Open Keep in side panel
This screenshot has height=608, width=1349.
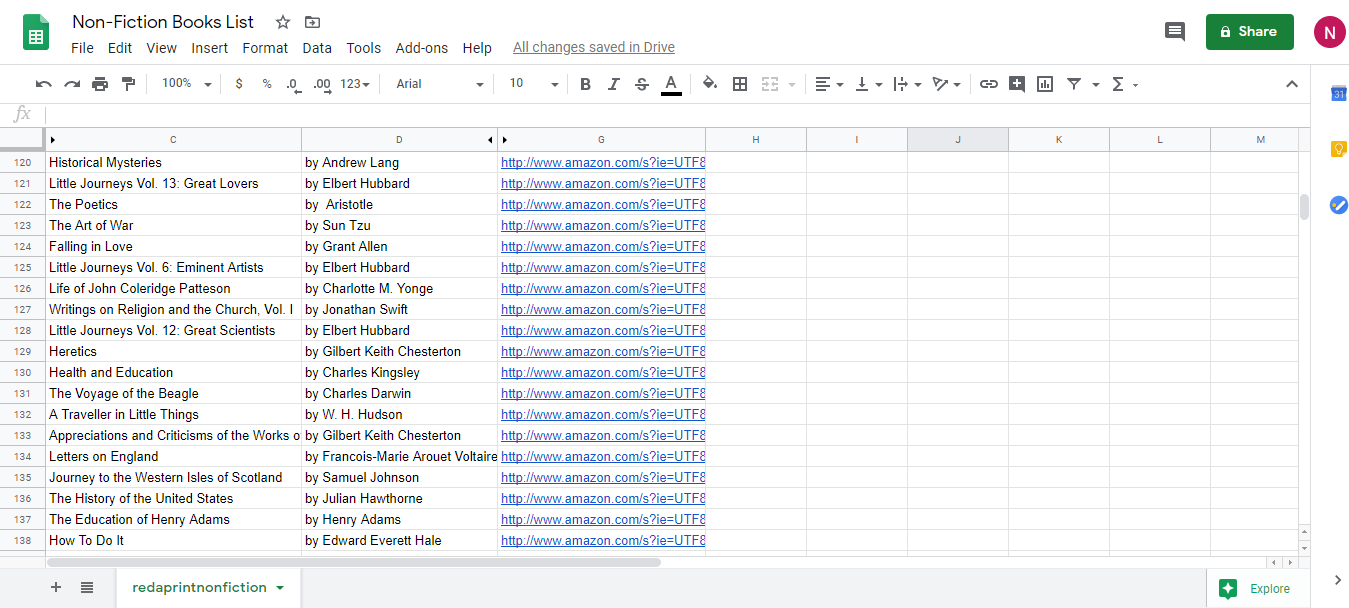pos(1338,149)
